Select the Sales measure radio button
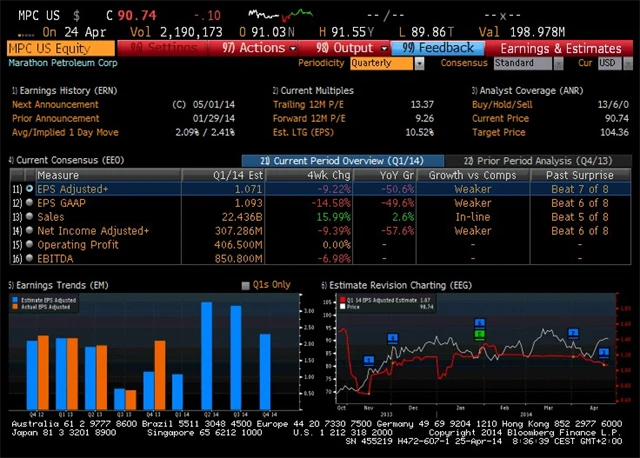 point(30,214)
